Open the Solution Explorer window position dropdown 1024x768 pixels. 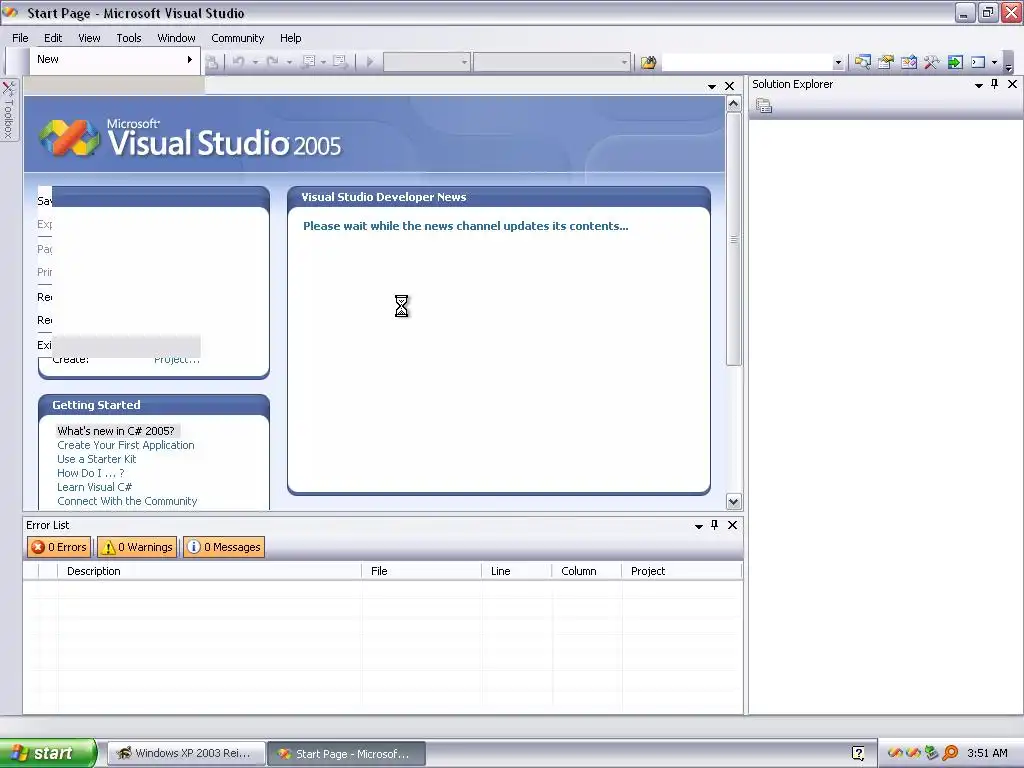978,85
